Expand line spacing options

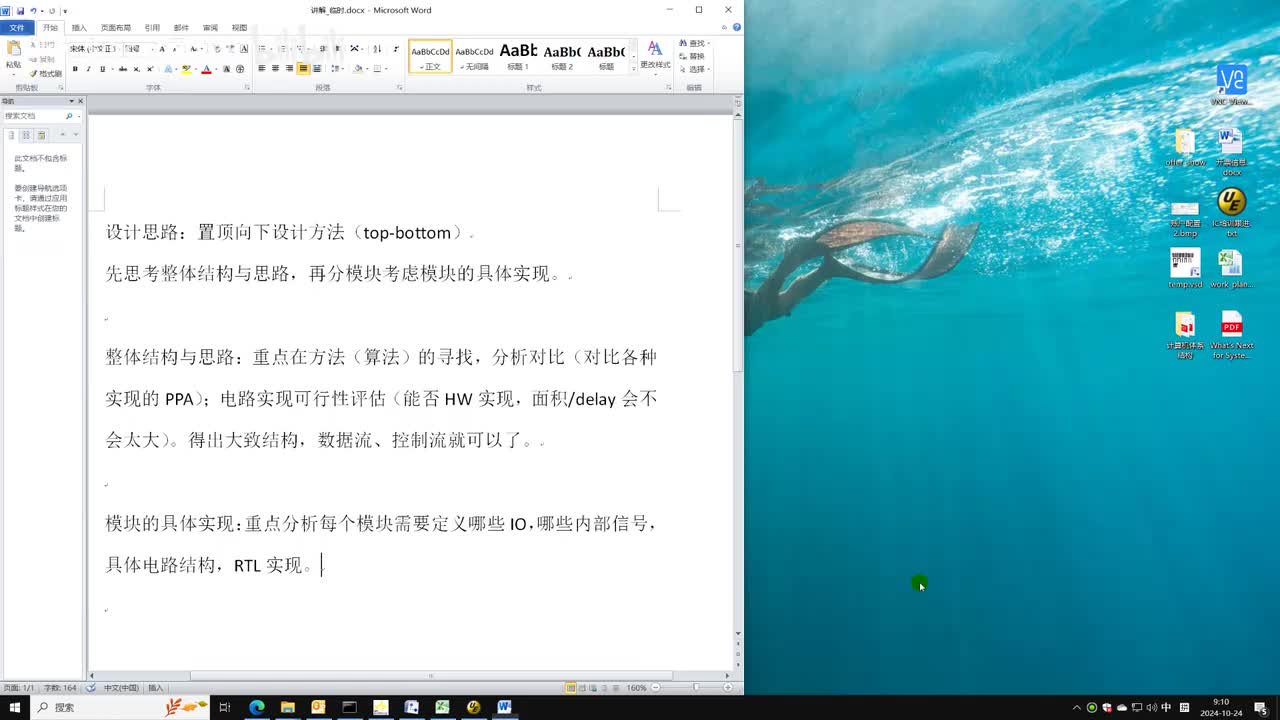pos(336,68)
